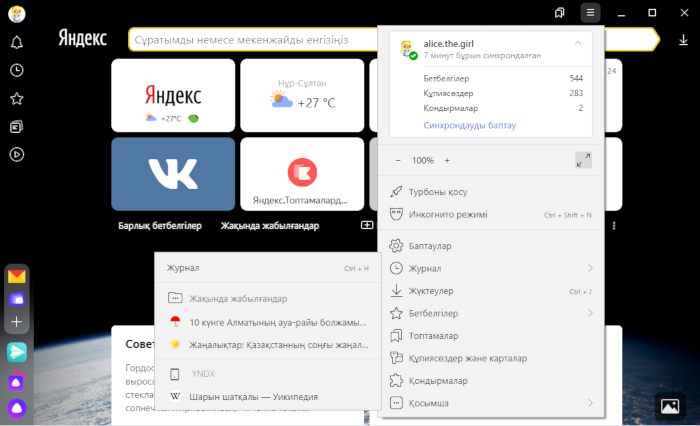Open Баптаулар settings menu item
Viewport: 700px width, 426px height.
491,246
